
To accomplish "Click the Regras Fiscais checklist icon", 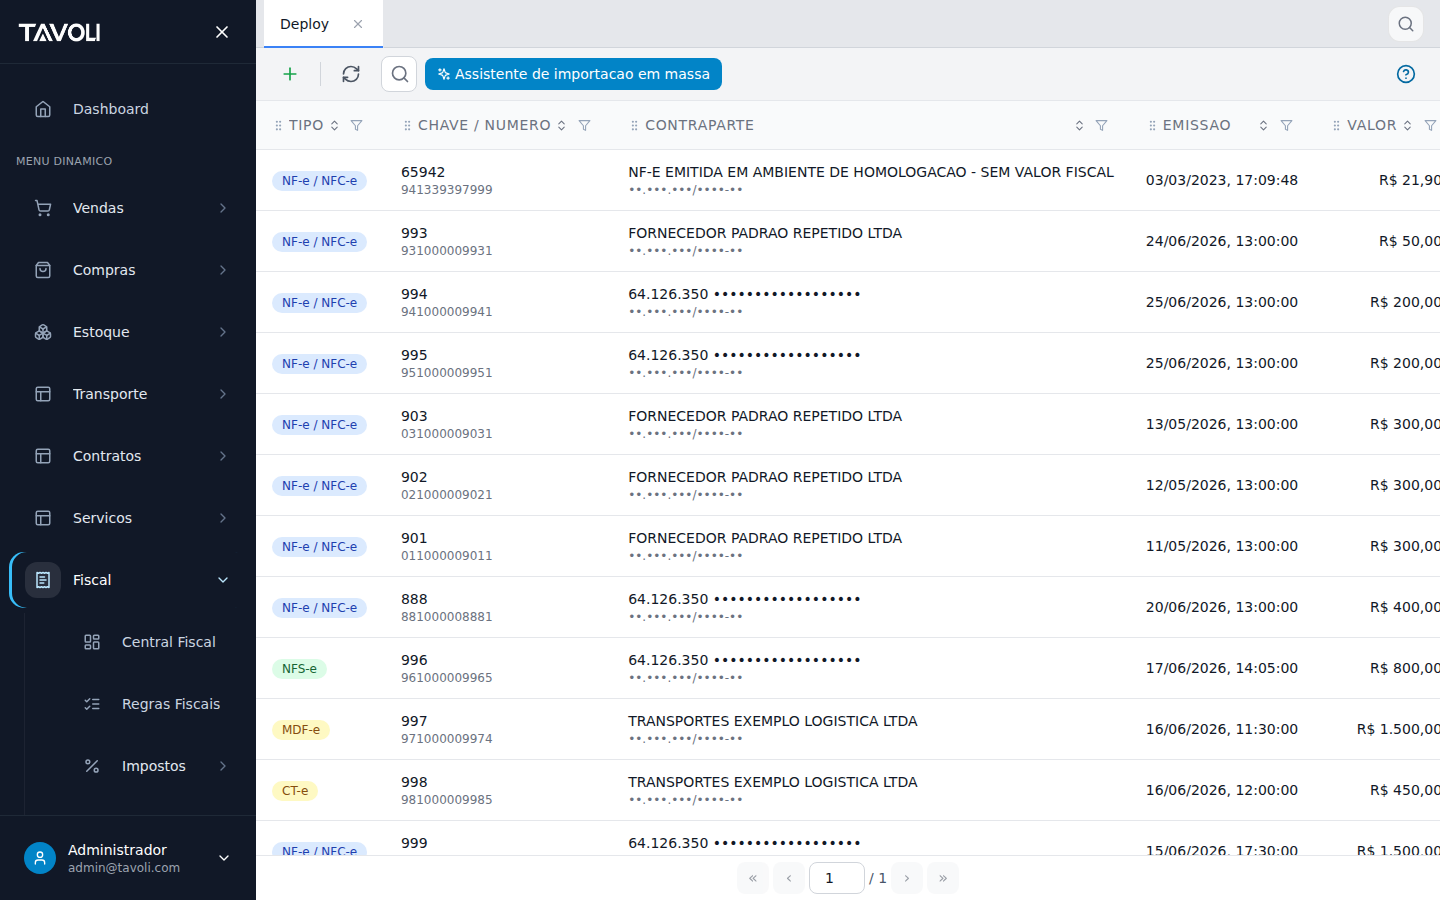I will pos(92,704).
